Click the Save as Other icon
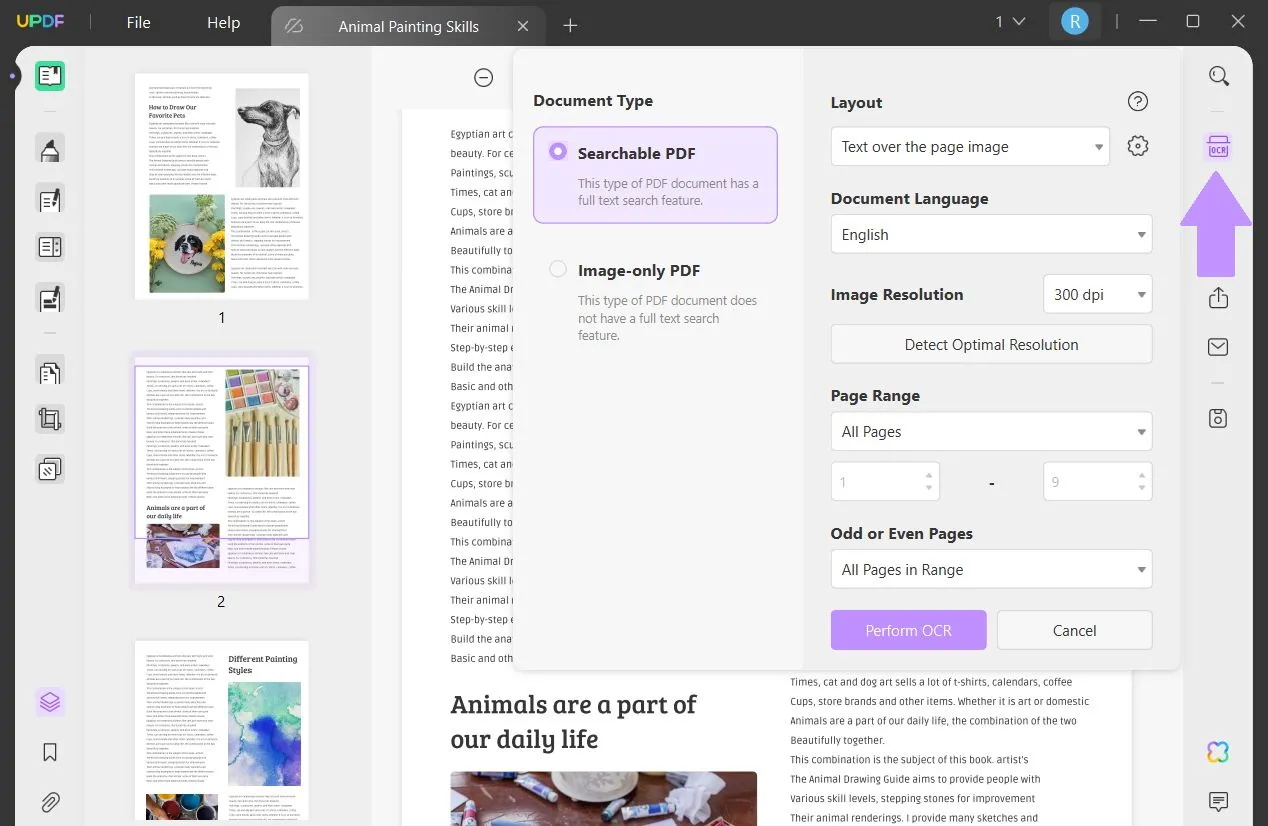This screenshot has width=1268, height=826. pos(1218,418)
